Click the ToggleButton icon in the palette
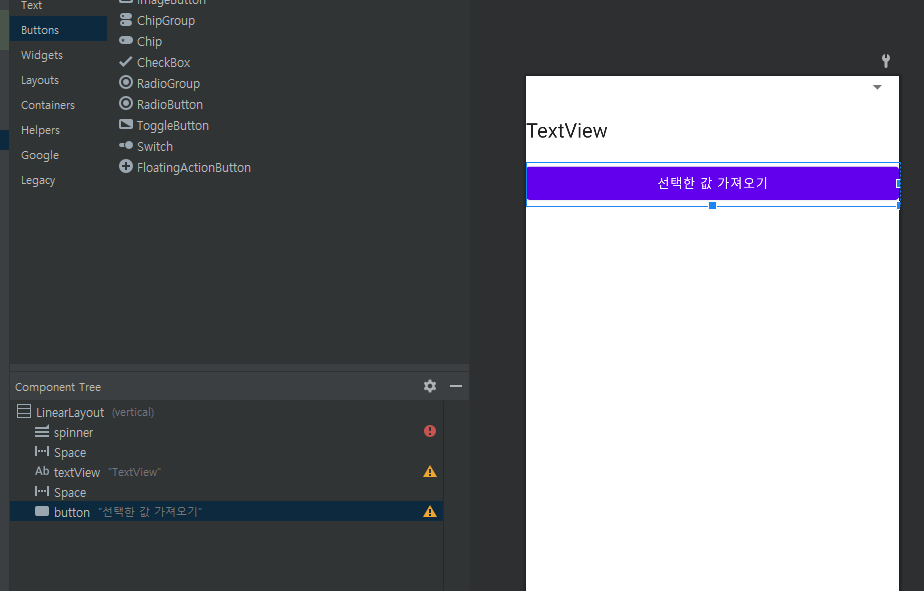The width and height of the screenshot is (924, 591). (126, 124)
